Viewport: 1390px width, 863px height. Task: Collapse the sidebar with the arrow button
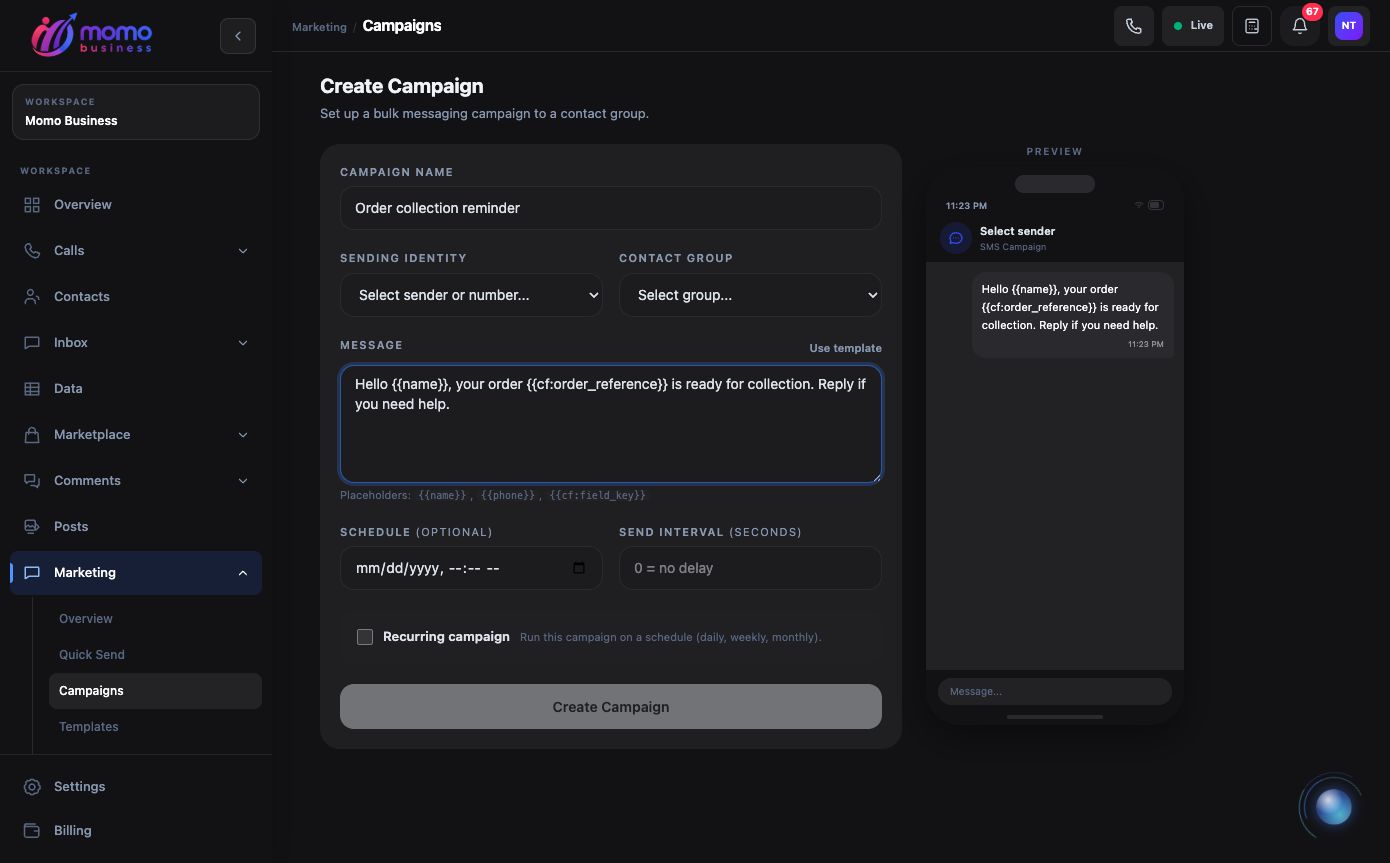click(x=238, y=36)
